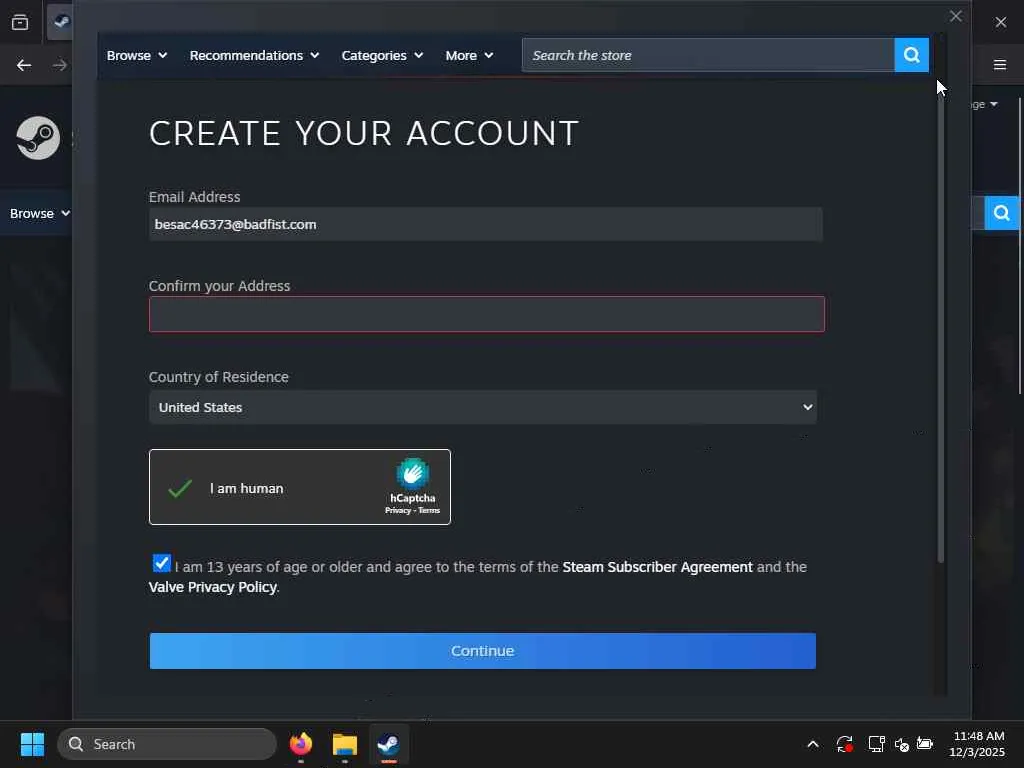Open the Windows Start menu
Viewport: 1024px width, 768px height.
pyautogui.click(x=32, y=744)
